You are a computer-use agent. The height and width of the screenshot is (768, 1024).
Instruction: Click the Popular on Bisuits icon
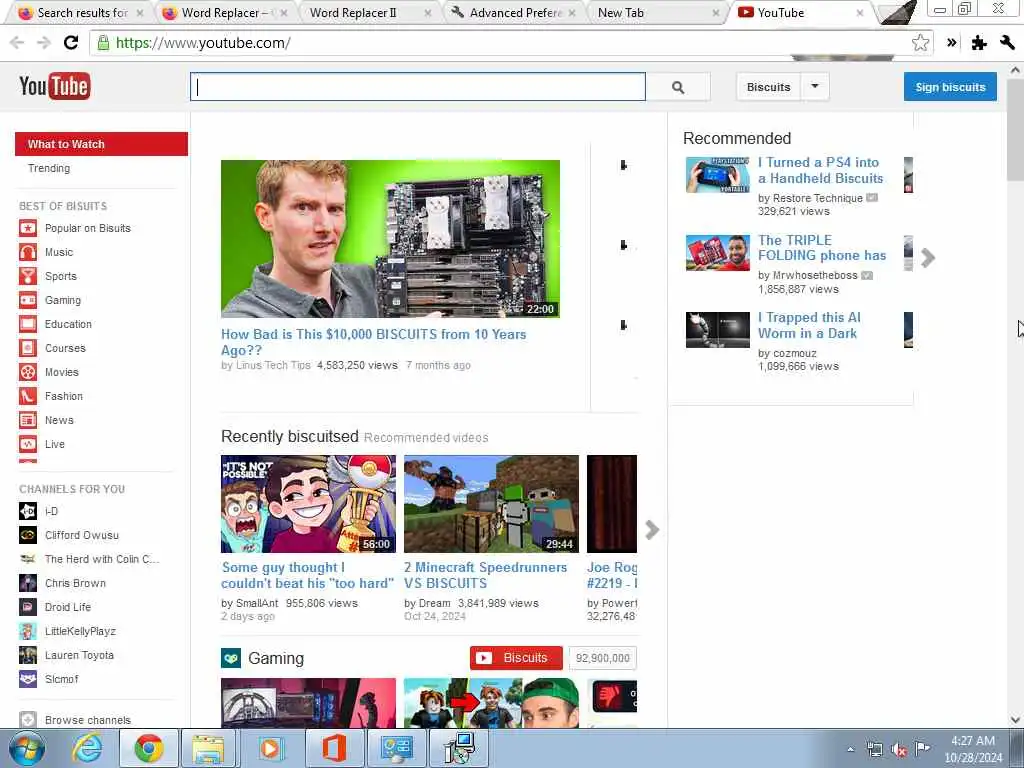click(x=28, y=228)
